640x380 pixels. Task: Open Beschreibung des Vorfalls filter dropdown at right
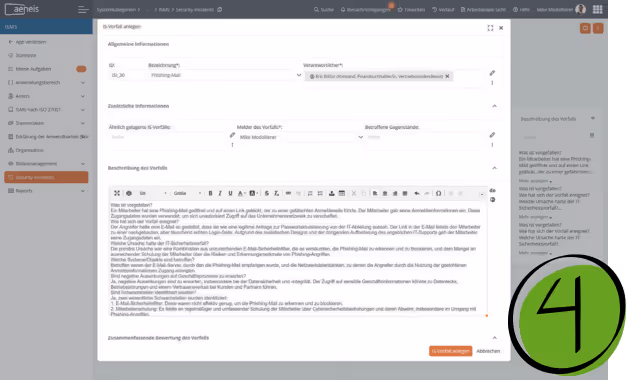pos(593,118)
